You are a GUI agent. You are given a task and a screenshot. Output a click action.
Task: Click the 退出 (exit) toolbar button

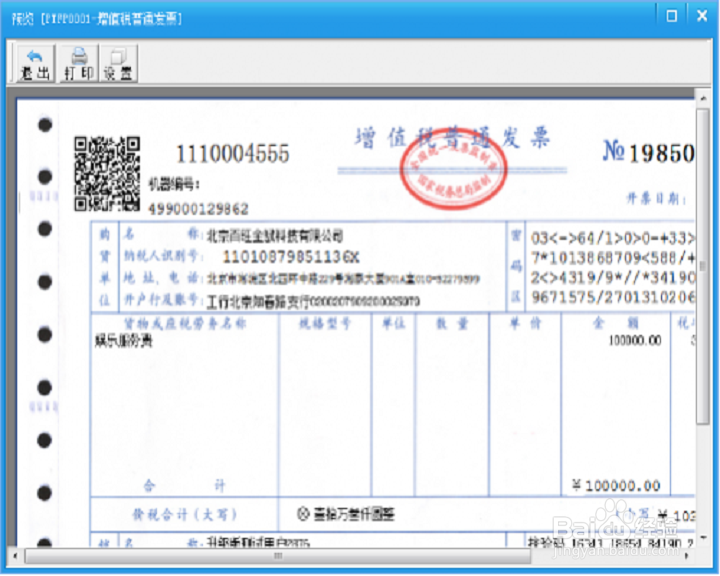click(x=35, y=64)
